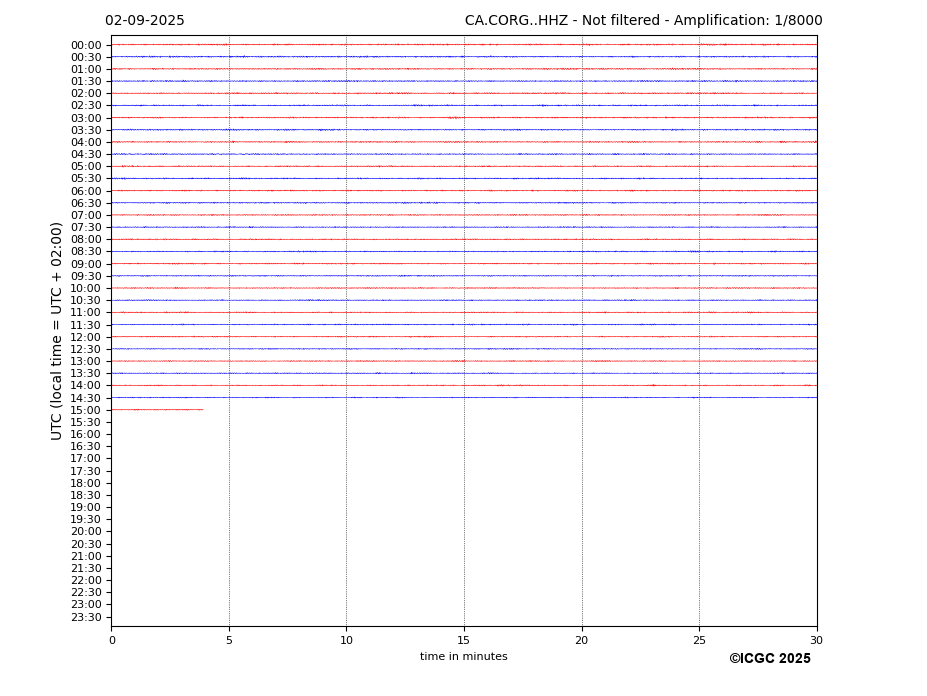Click the UTC local time y-axis label

click(56, 331)
